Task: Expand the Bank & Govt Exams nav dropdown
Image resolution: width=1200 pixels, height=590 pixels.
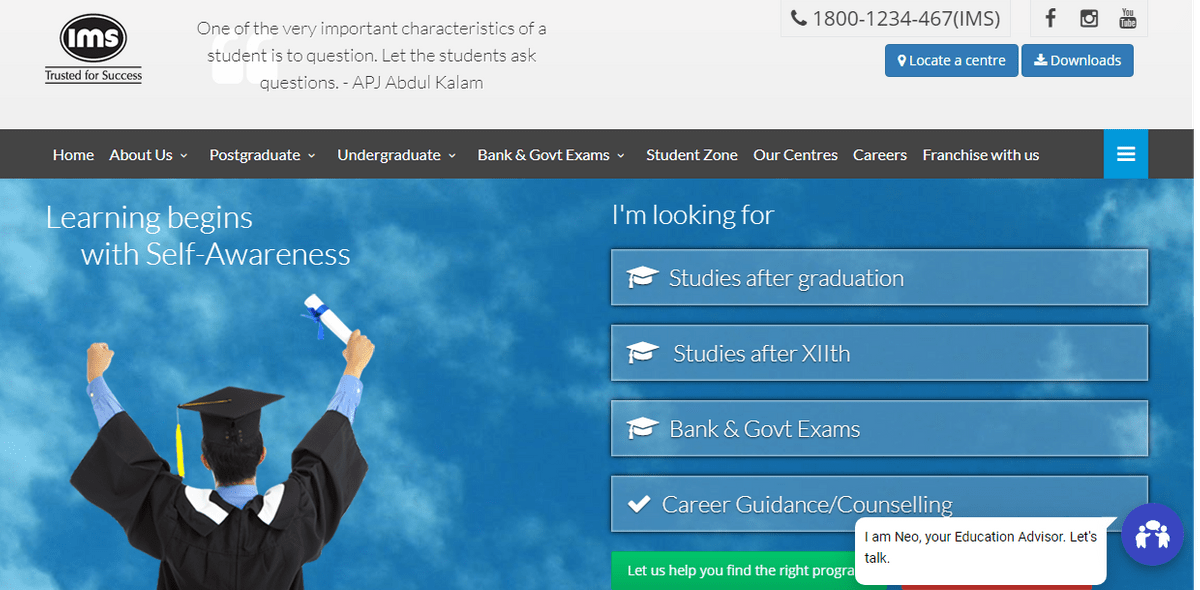Action: tap(551, 155)
